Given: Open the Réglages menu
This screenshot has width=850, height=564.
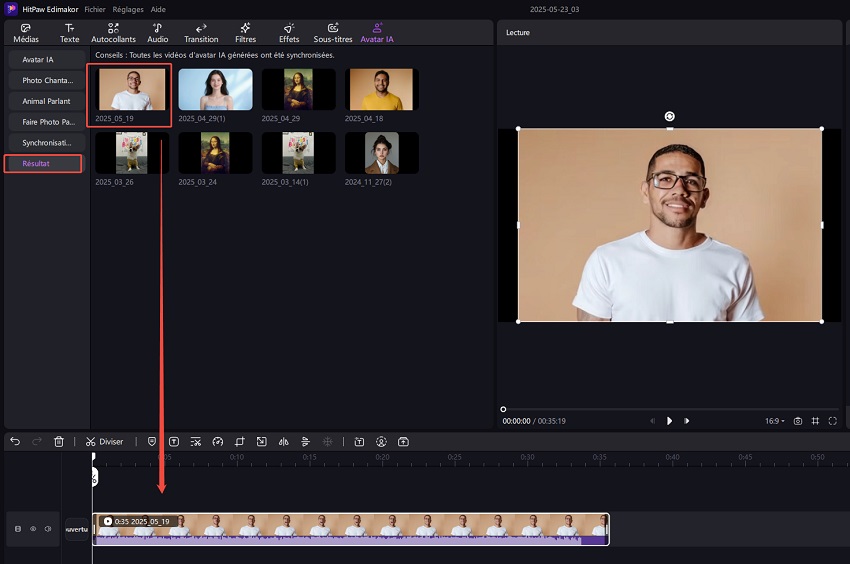Looking at the screenshot, I should pyautogui.click(x=128, y=9).
